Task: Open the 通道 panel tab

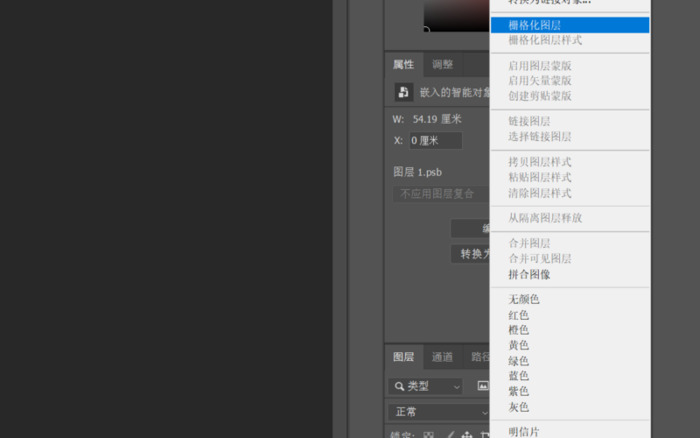Action: pos(442,357)
